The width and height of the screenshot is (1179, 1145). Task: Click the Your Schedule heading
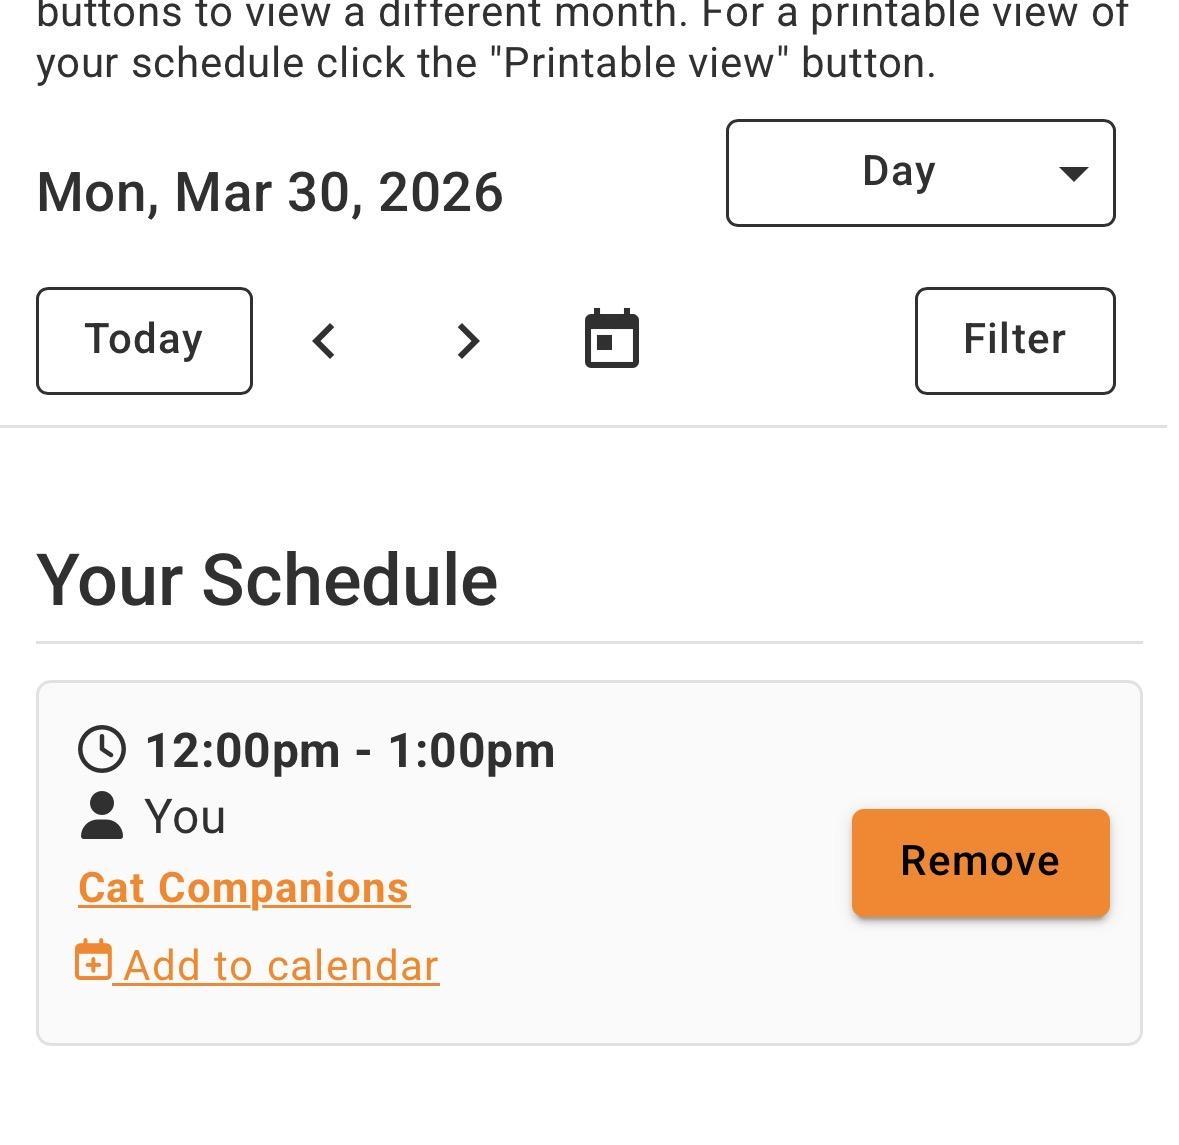(x=267, y=580)
